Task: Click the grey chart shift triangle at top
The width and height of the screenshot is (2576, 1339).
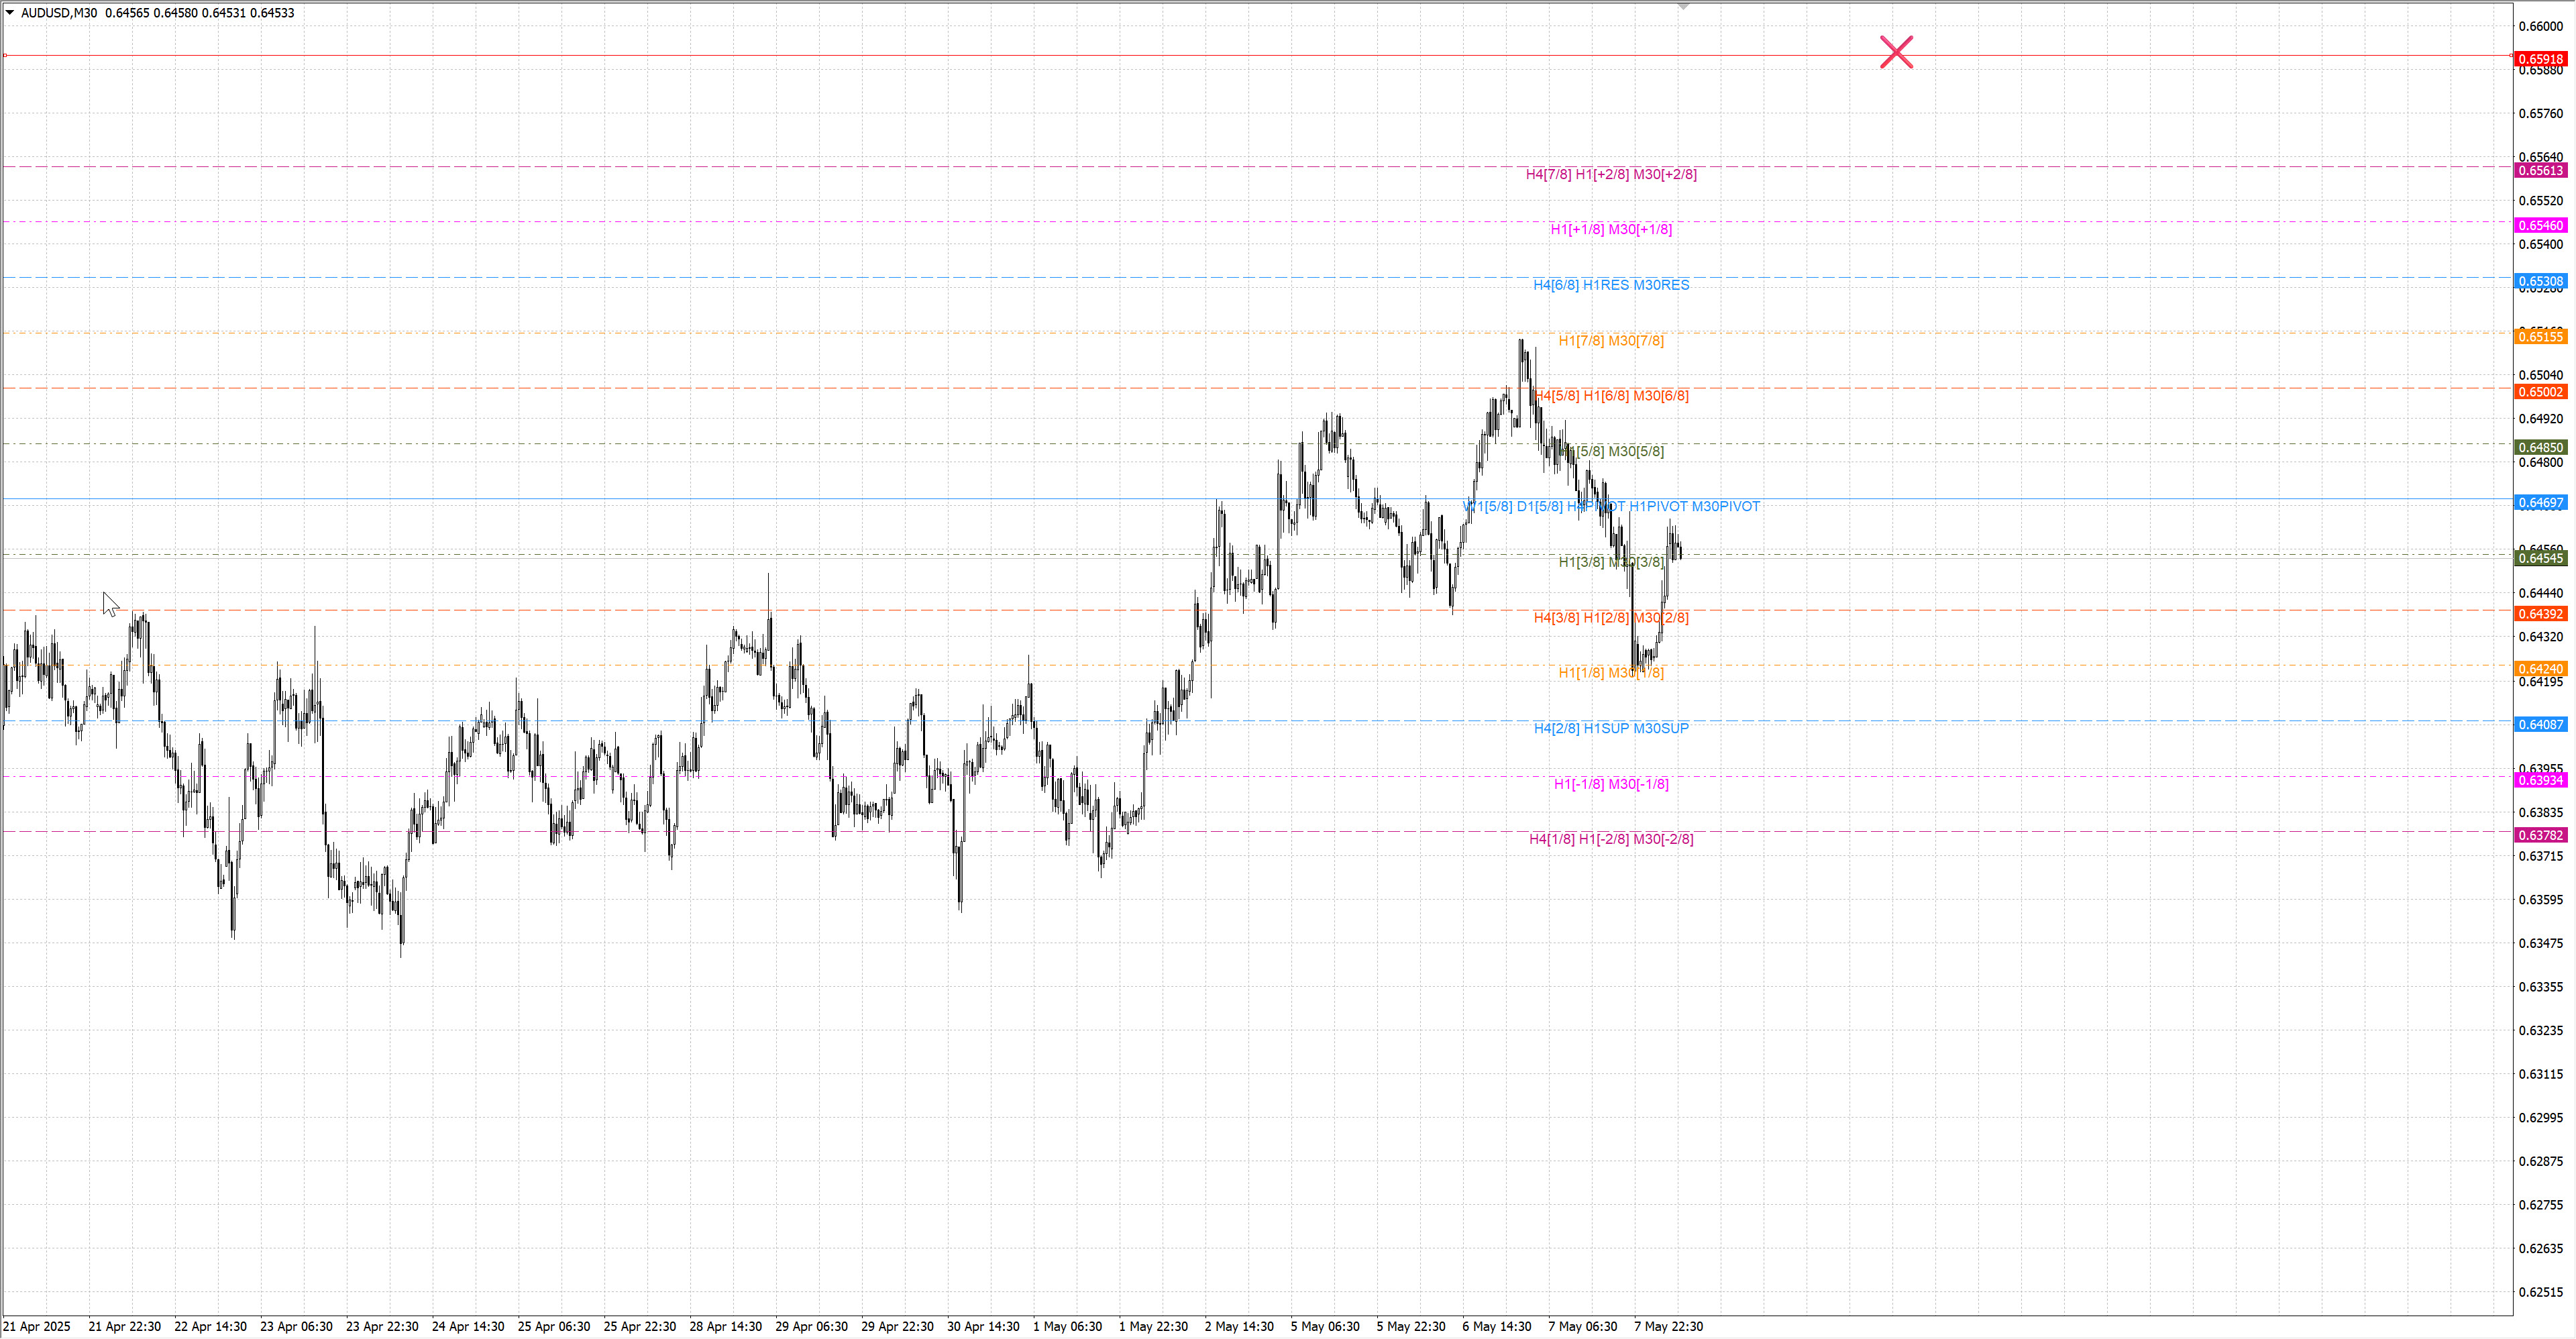Action: tap(1683, 7)
